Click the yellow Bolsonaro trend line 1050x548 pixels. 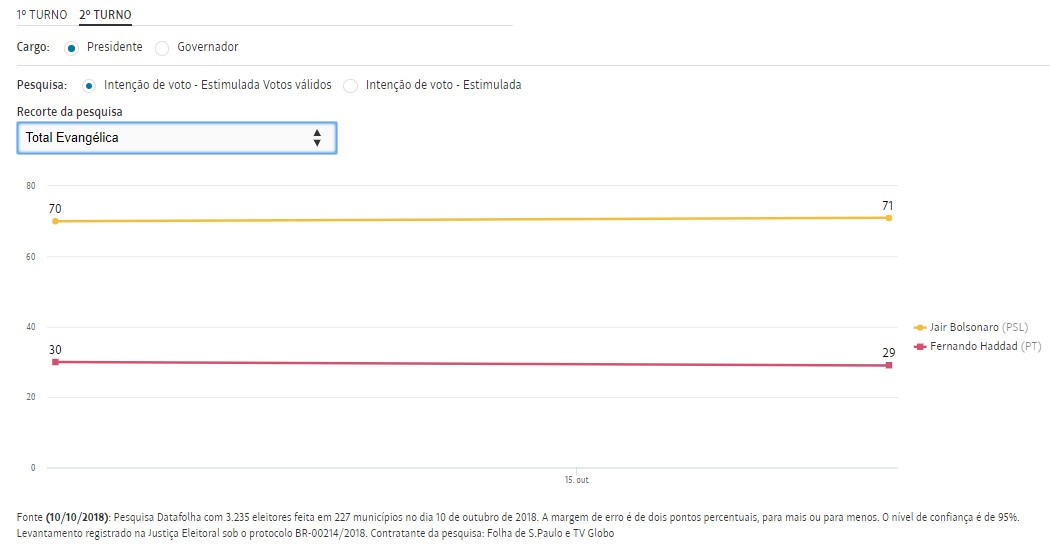click(470, 219)
